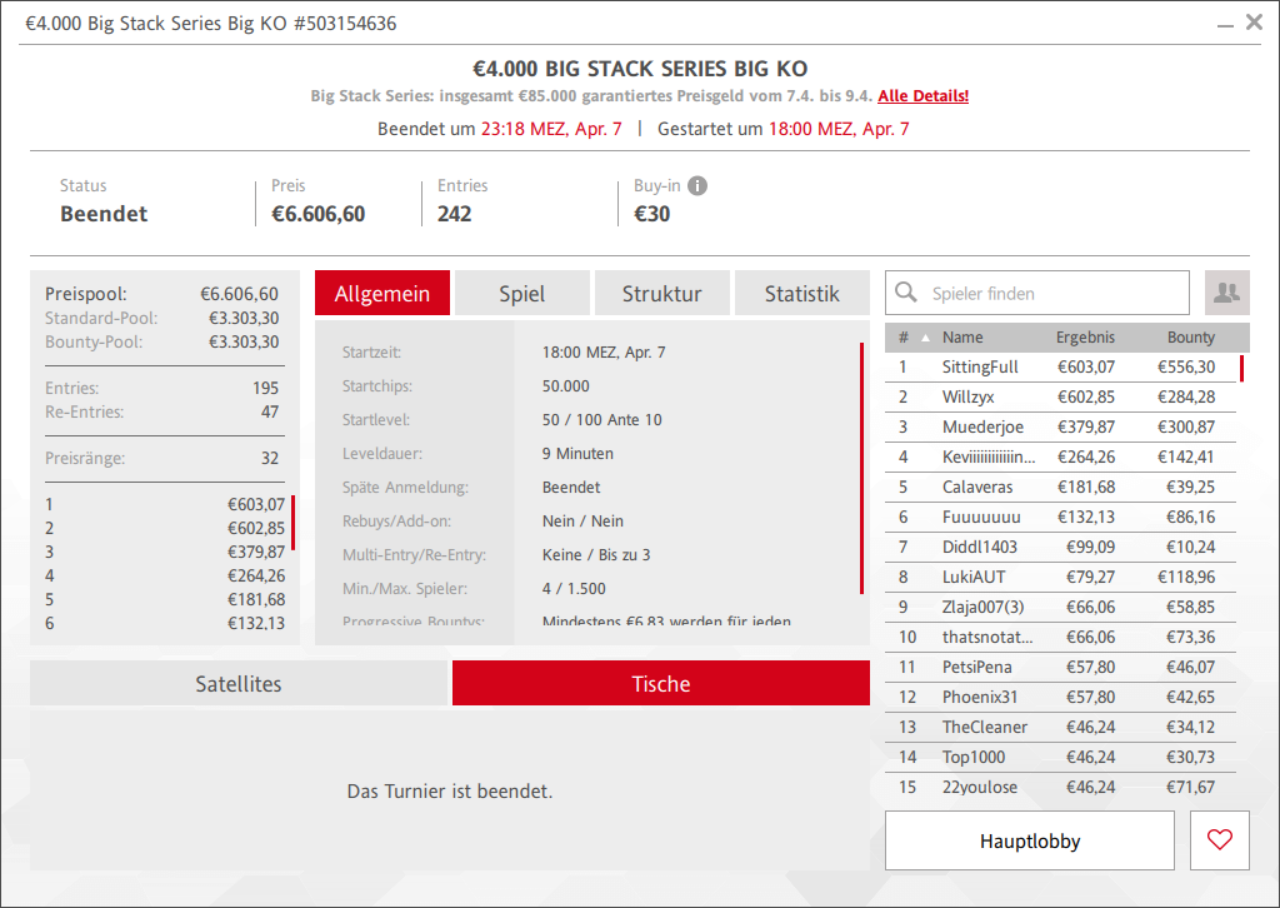Open the Buy-in info icon
Screen dimensions: 1280x908
(x=698, y=186)
